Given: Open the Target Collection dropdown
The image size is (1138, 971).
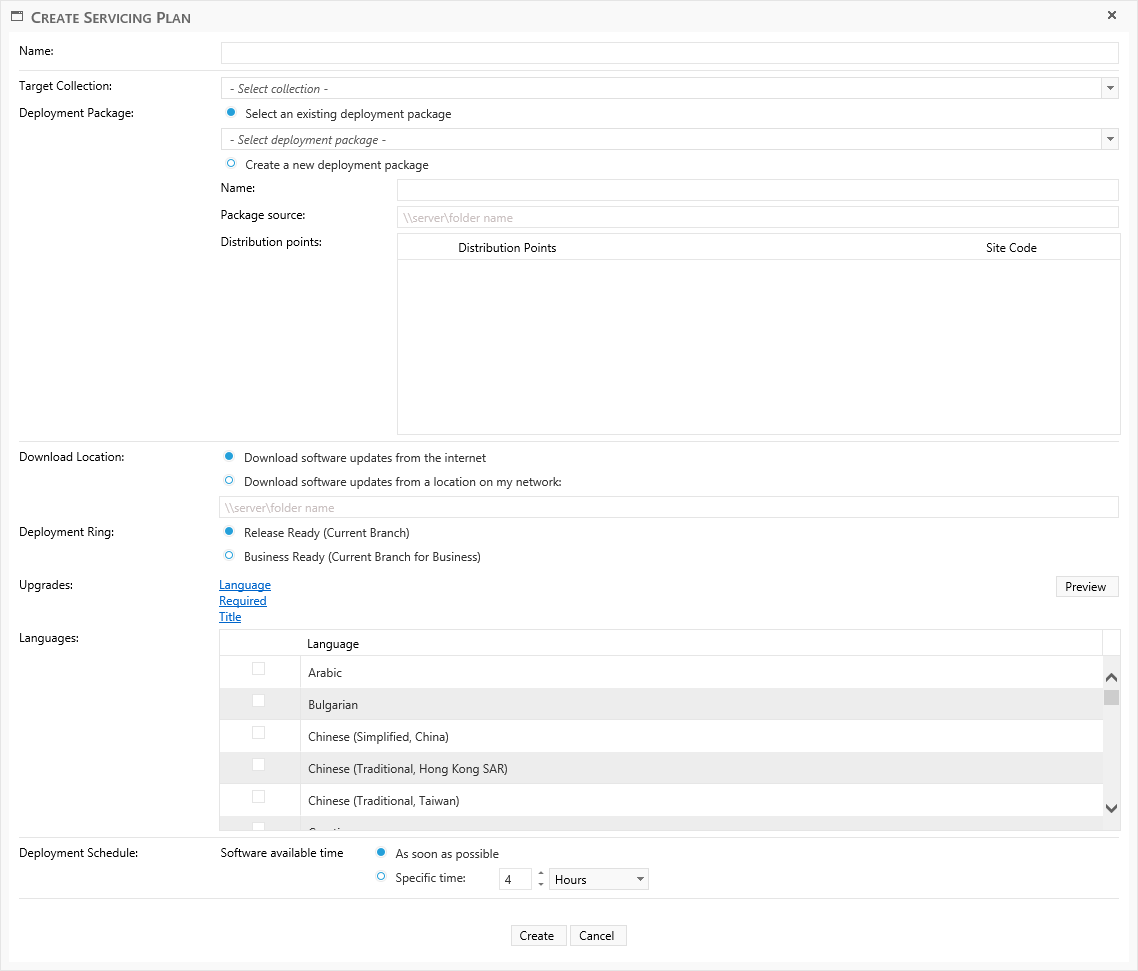Looking at the screenshot, I should (1110, 89).
